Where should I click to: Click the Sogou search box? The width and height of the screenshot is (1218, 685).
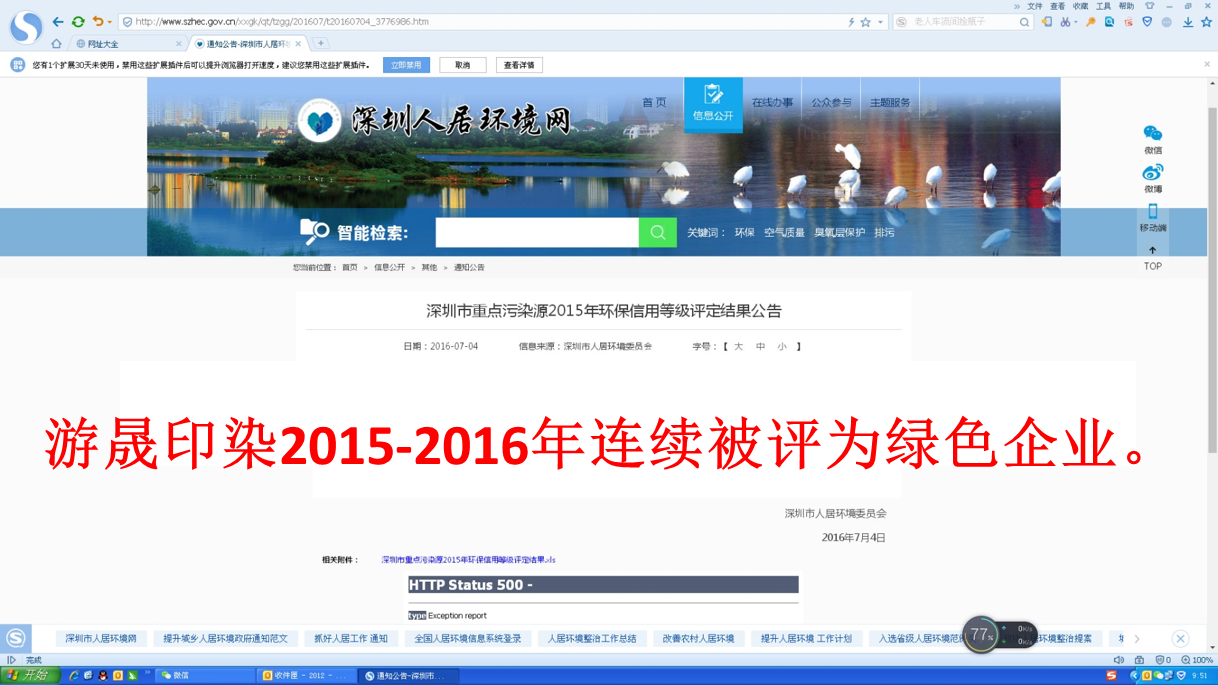962,21
